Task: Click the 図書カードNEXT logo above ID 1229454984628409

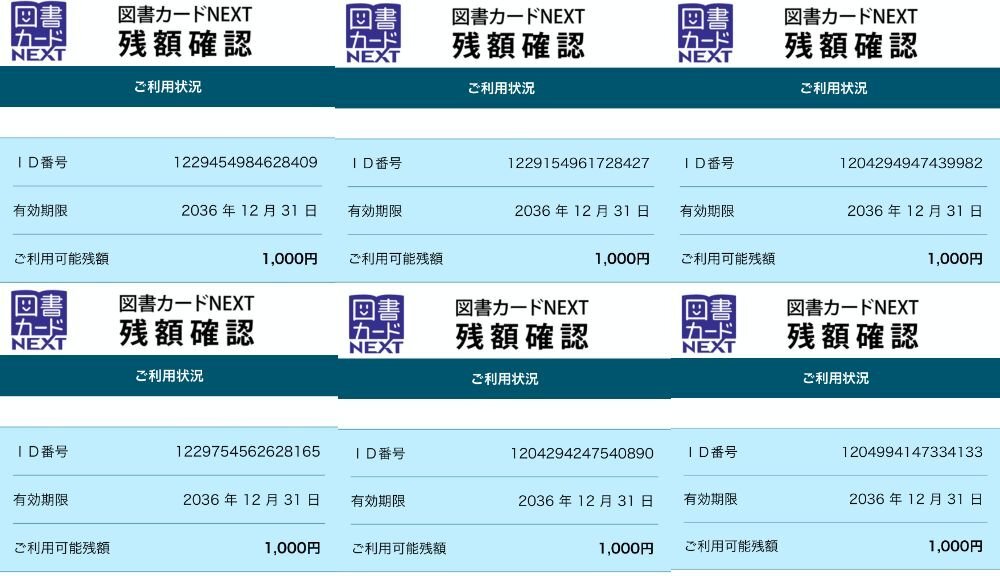Action: (38, 31)
